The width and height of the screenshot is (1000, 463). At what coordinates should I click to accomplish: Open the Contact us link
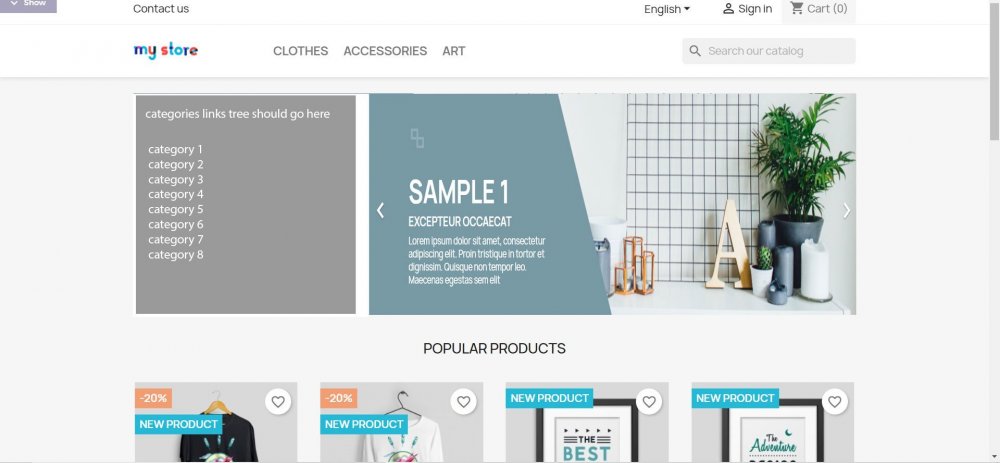[x=161, y=9]
